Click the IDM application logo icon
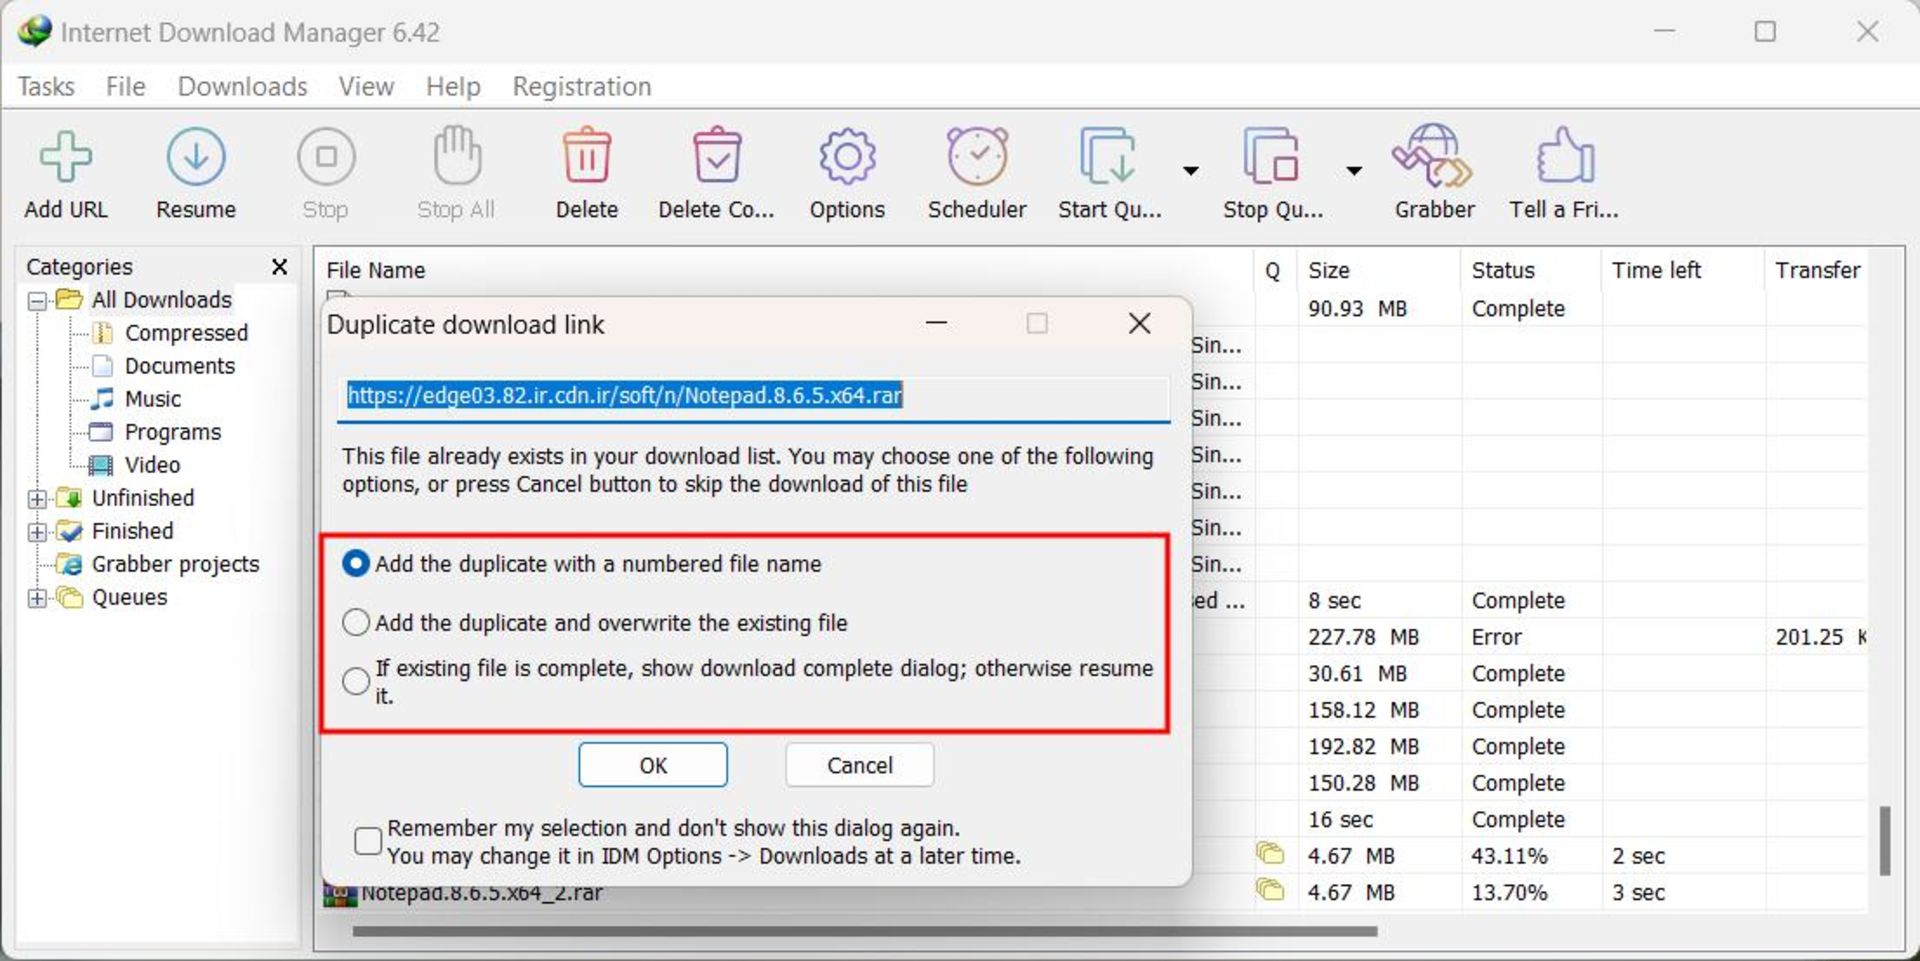 34,31
